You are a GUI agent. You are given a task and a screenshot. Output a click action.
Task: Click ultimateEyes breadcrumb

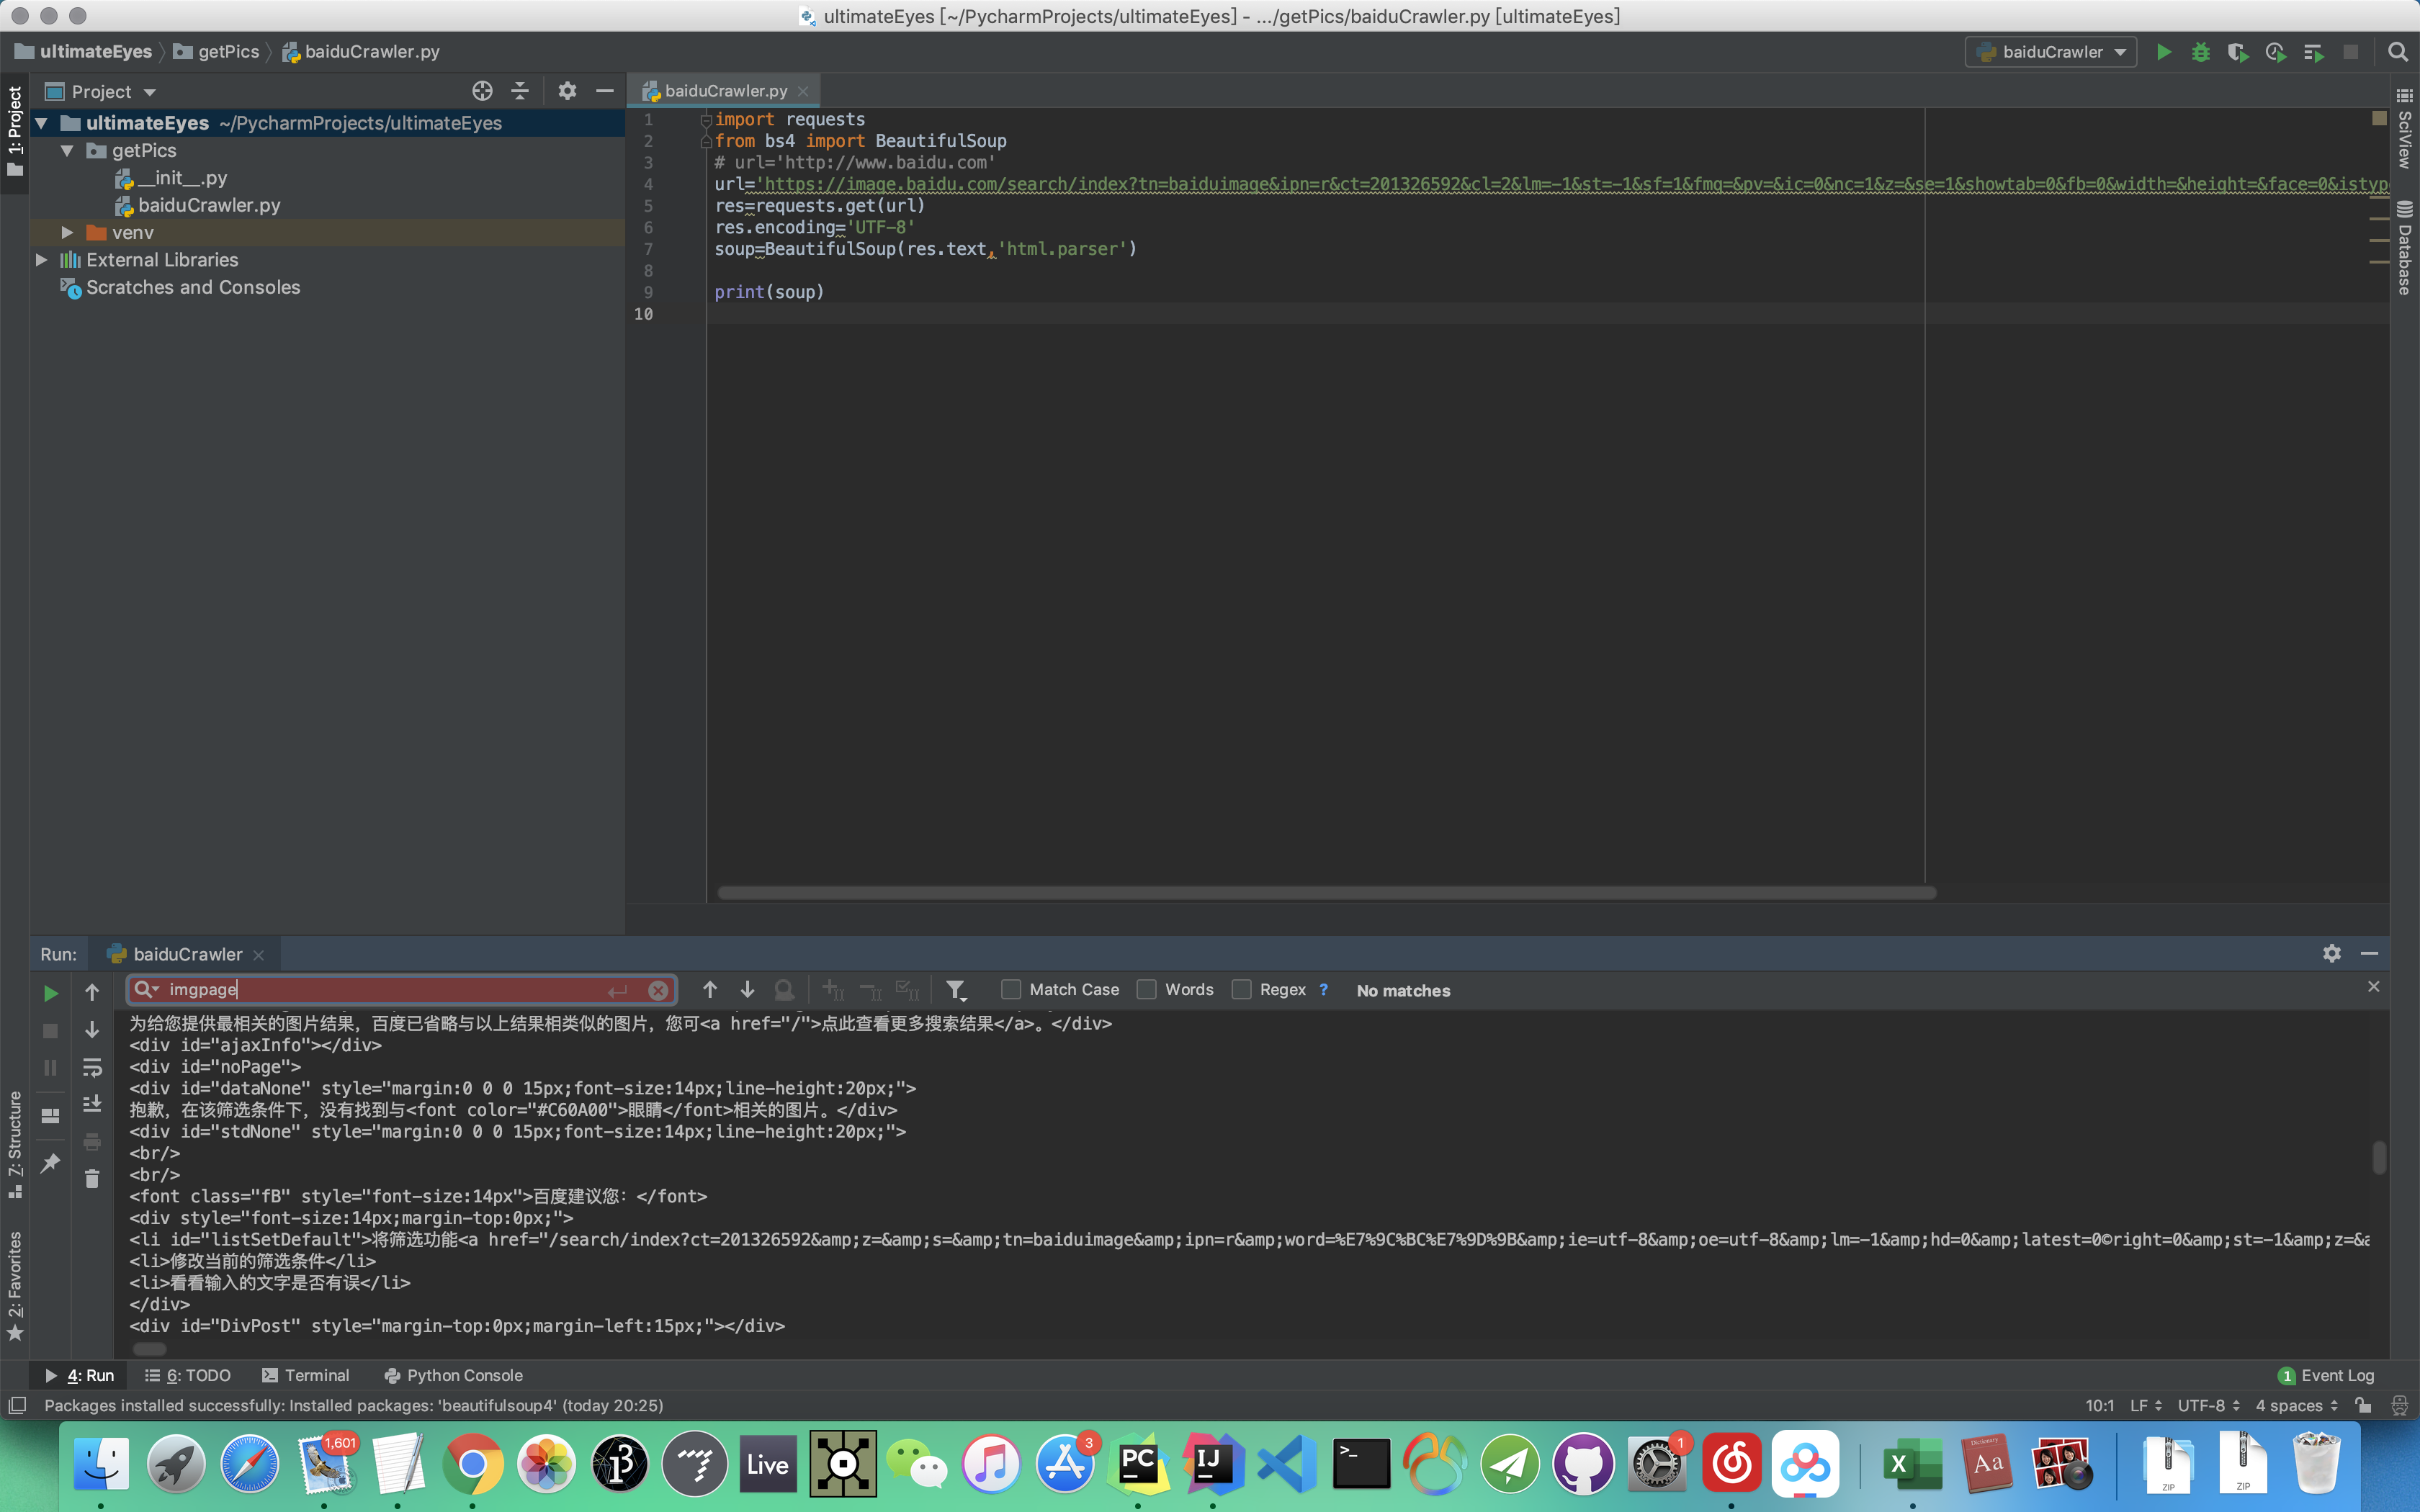click(84, 52)
